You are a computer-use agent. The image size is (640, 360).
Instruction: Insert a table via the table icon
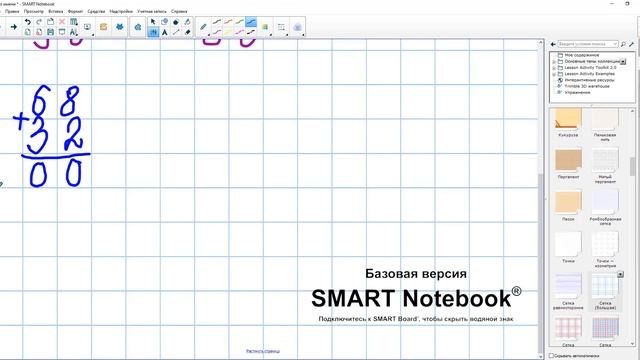click(x=73, y=22)
